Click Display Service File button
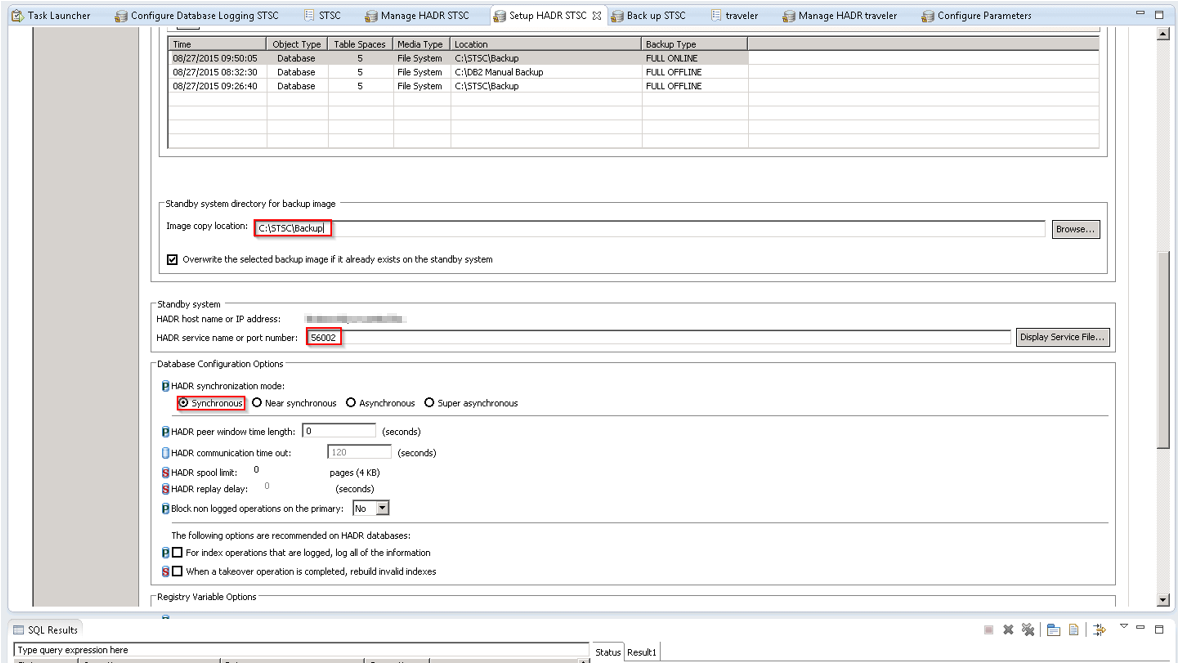This screenshot has height=663, width=1178. 1062,338
